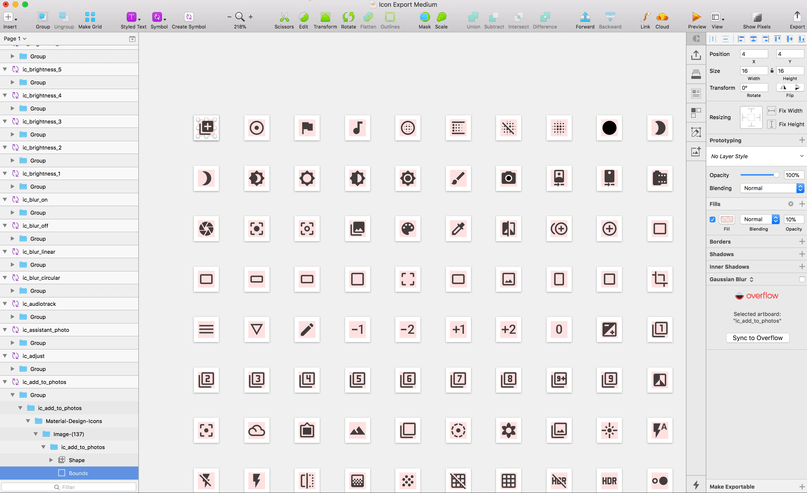Collapse the ic_blur_on artboard in layers
The height and width of the screenshot is (493, 807).
(x=5, y=200)
